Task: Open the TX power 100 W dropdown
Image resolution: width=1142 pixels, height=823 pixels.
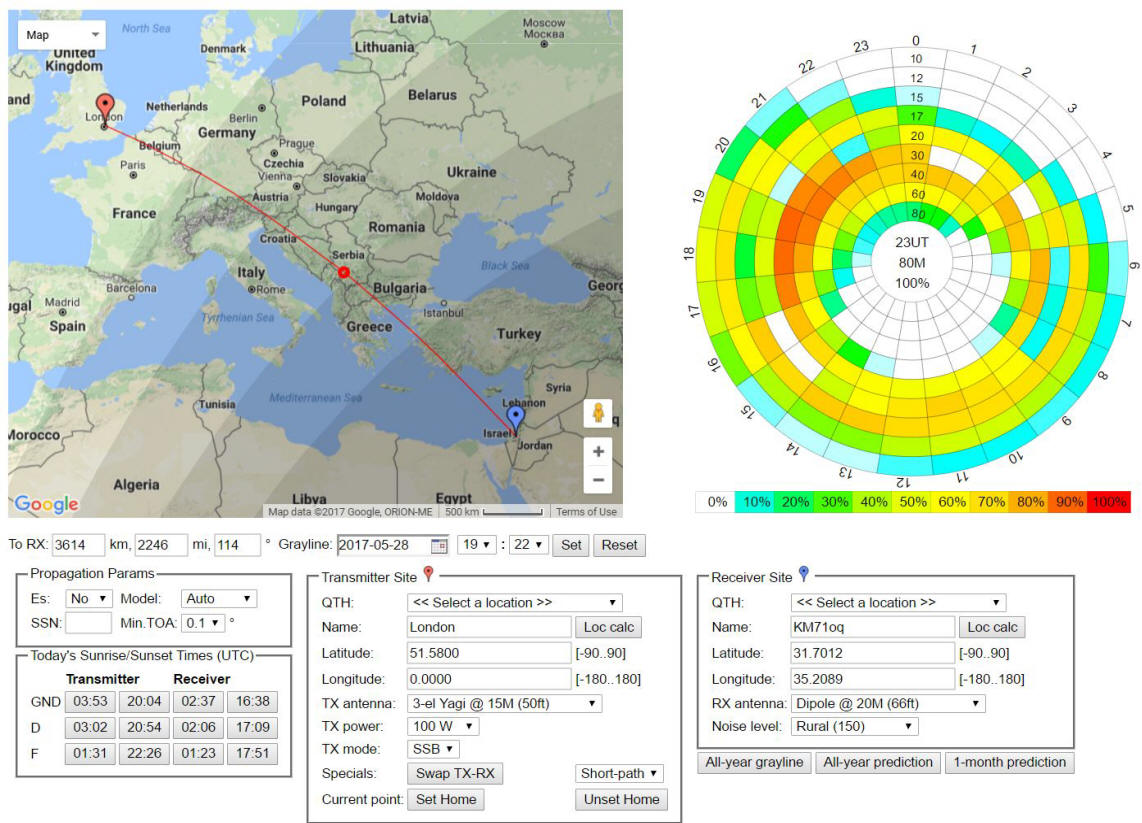Action: point(443,726)
